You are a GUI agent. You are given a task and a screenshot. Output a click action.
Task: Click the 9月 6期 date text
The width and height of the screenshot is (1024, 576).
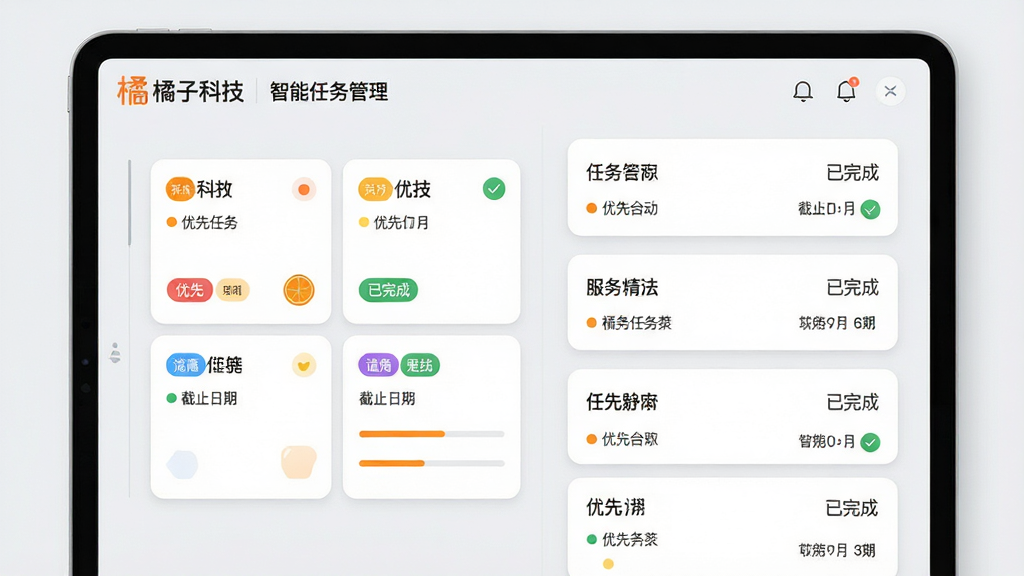[x=837, y=323]
